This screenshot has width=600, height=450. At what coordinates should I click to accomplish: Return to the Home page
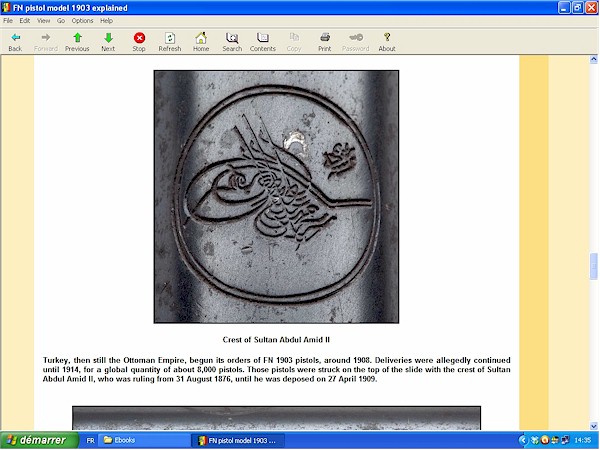coord(201,42)
